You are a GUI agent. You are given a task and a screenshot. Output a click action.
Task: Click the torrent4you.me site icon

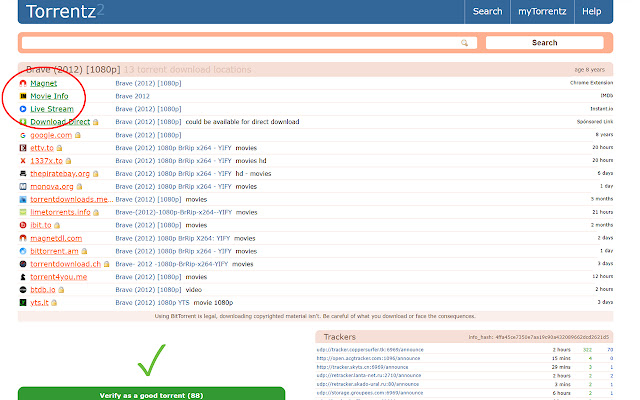tap(23, 277)
